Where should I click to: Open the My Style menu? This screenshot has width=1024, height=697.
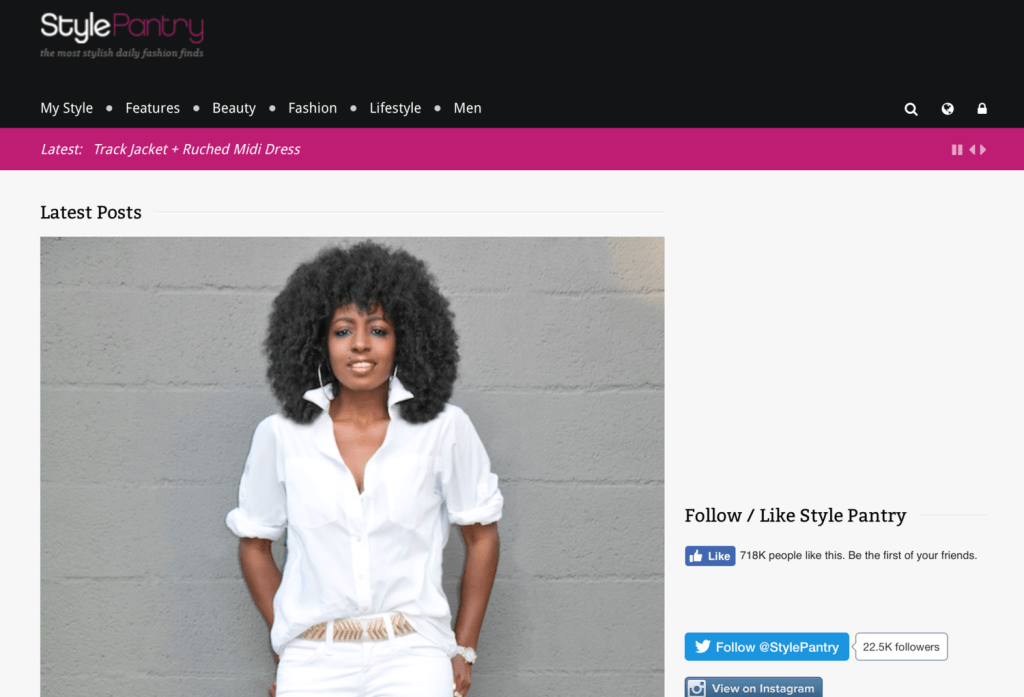[67, 108]
